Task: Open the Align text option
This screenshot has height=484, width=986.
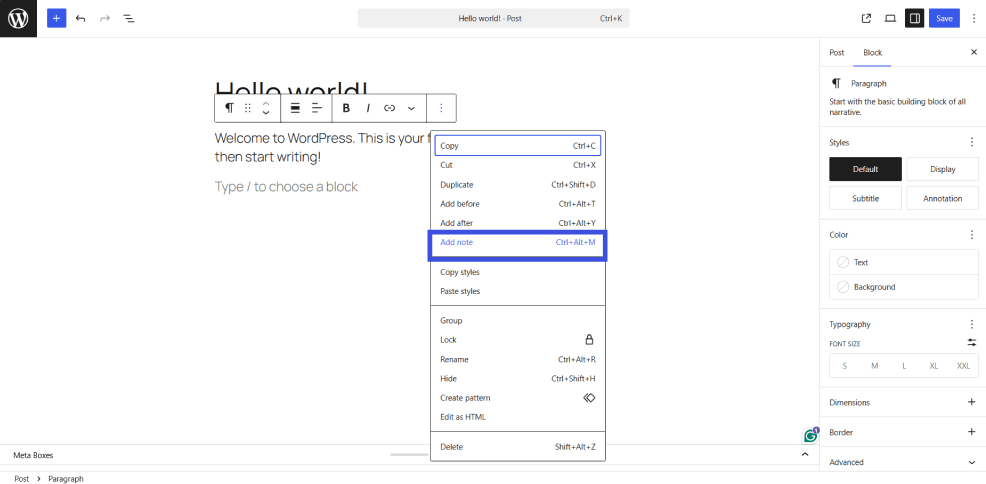Action: (317, 108)
